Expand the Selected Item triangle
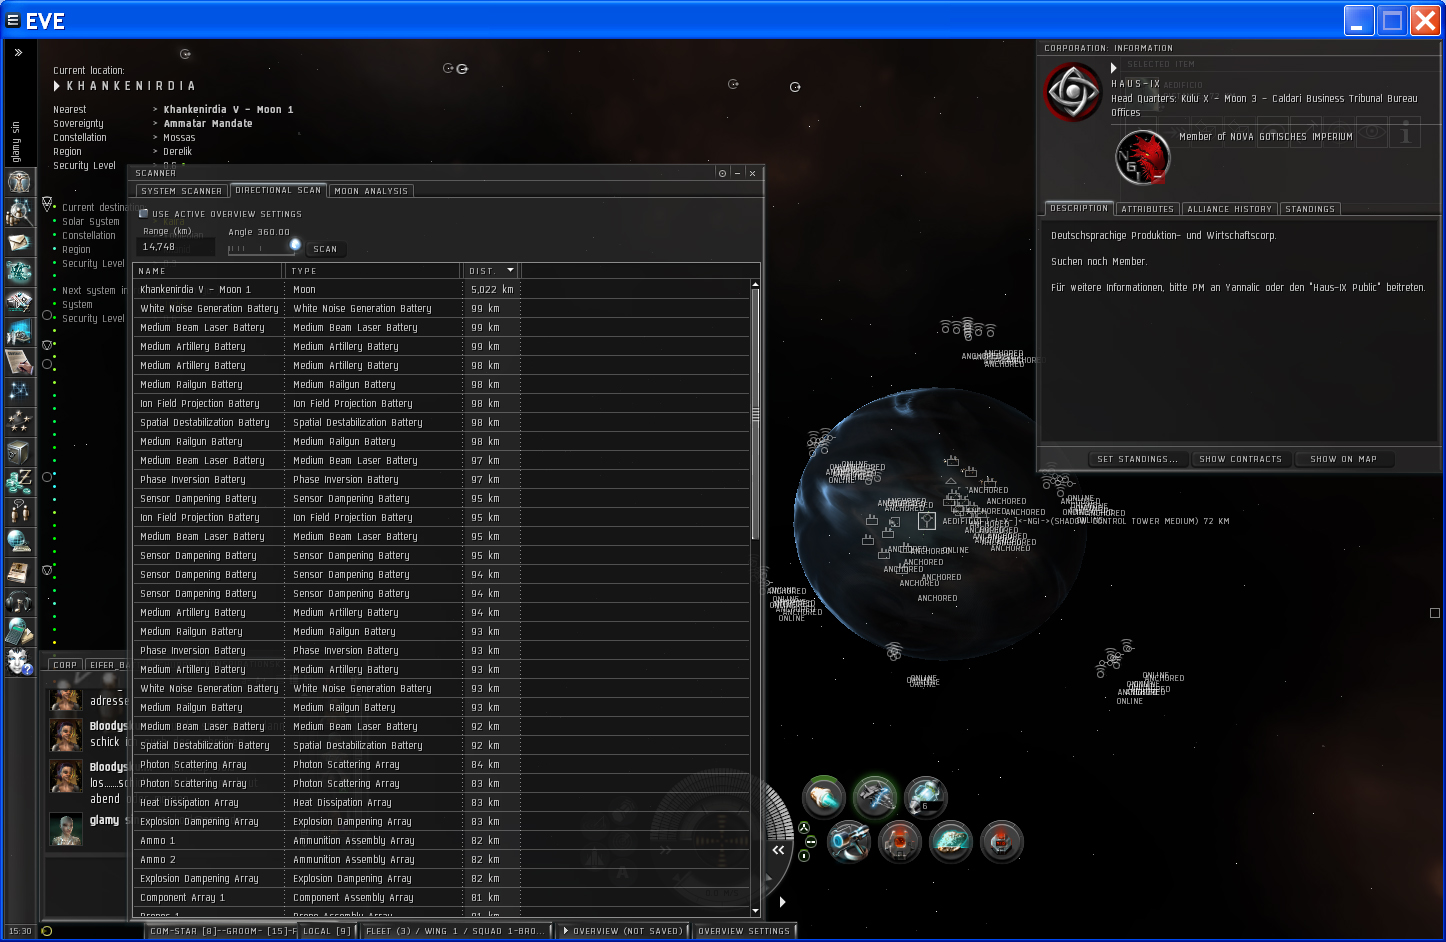The width and height of the screenshot is (1446, 942). coord(1113,68)
